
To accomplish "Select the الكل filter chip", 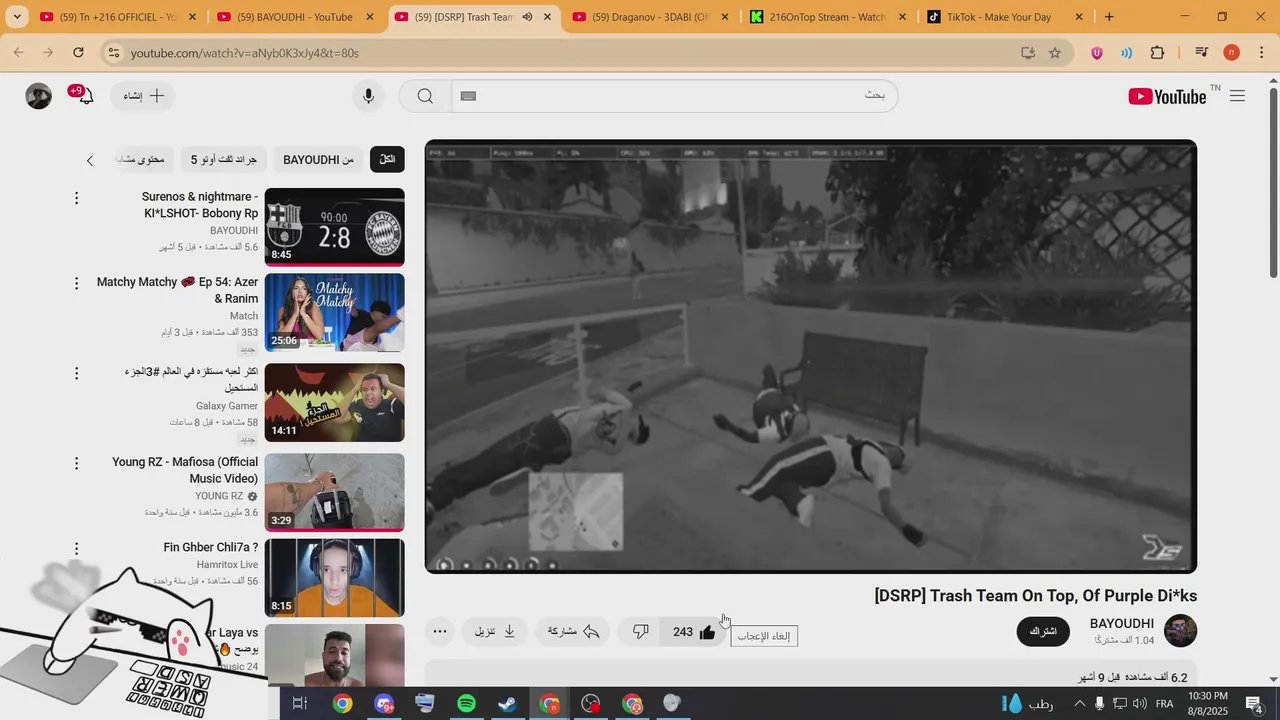I will tap(387, 160).
